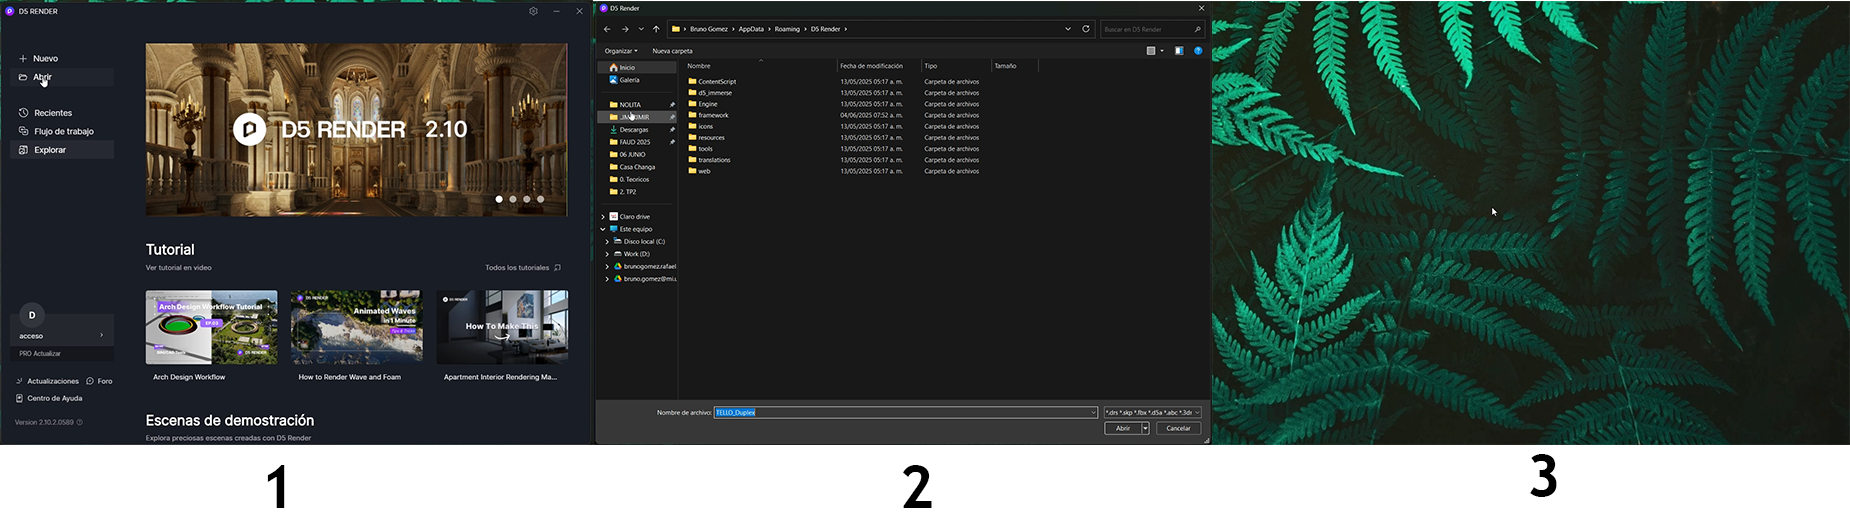This screenshot has height=529, width=1850.
Task: Click the Buscar en D5 Render search field
Action: [x=1152, y=29]
